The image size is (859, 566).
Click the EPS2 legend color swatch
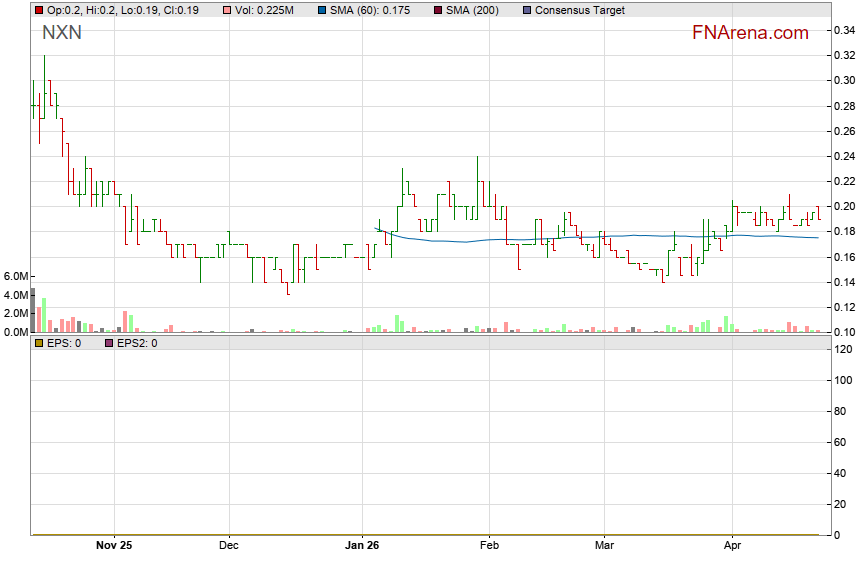pyautogui.click(x=109, y=343)
